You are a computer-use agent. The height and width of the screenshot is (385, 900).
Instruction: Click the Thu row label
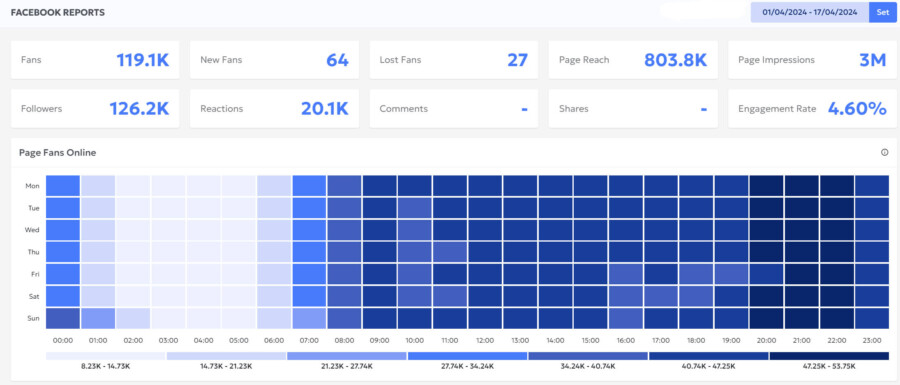tap(33, 252)
